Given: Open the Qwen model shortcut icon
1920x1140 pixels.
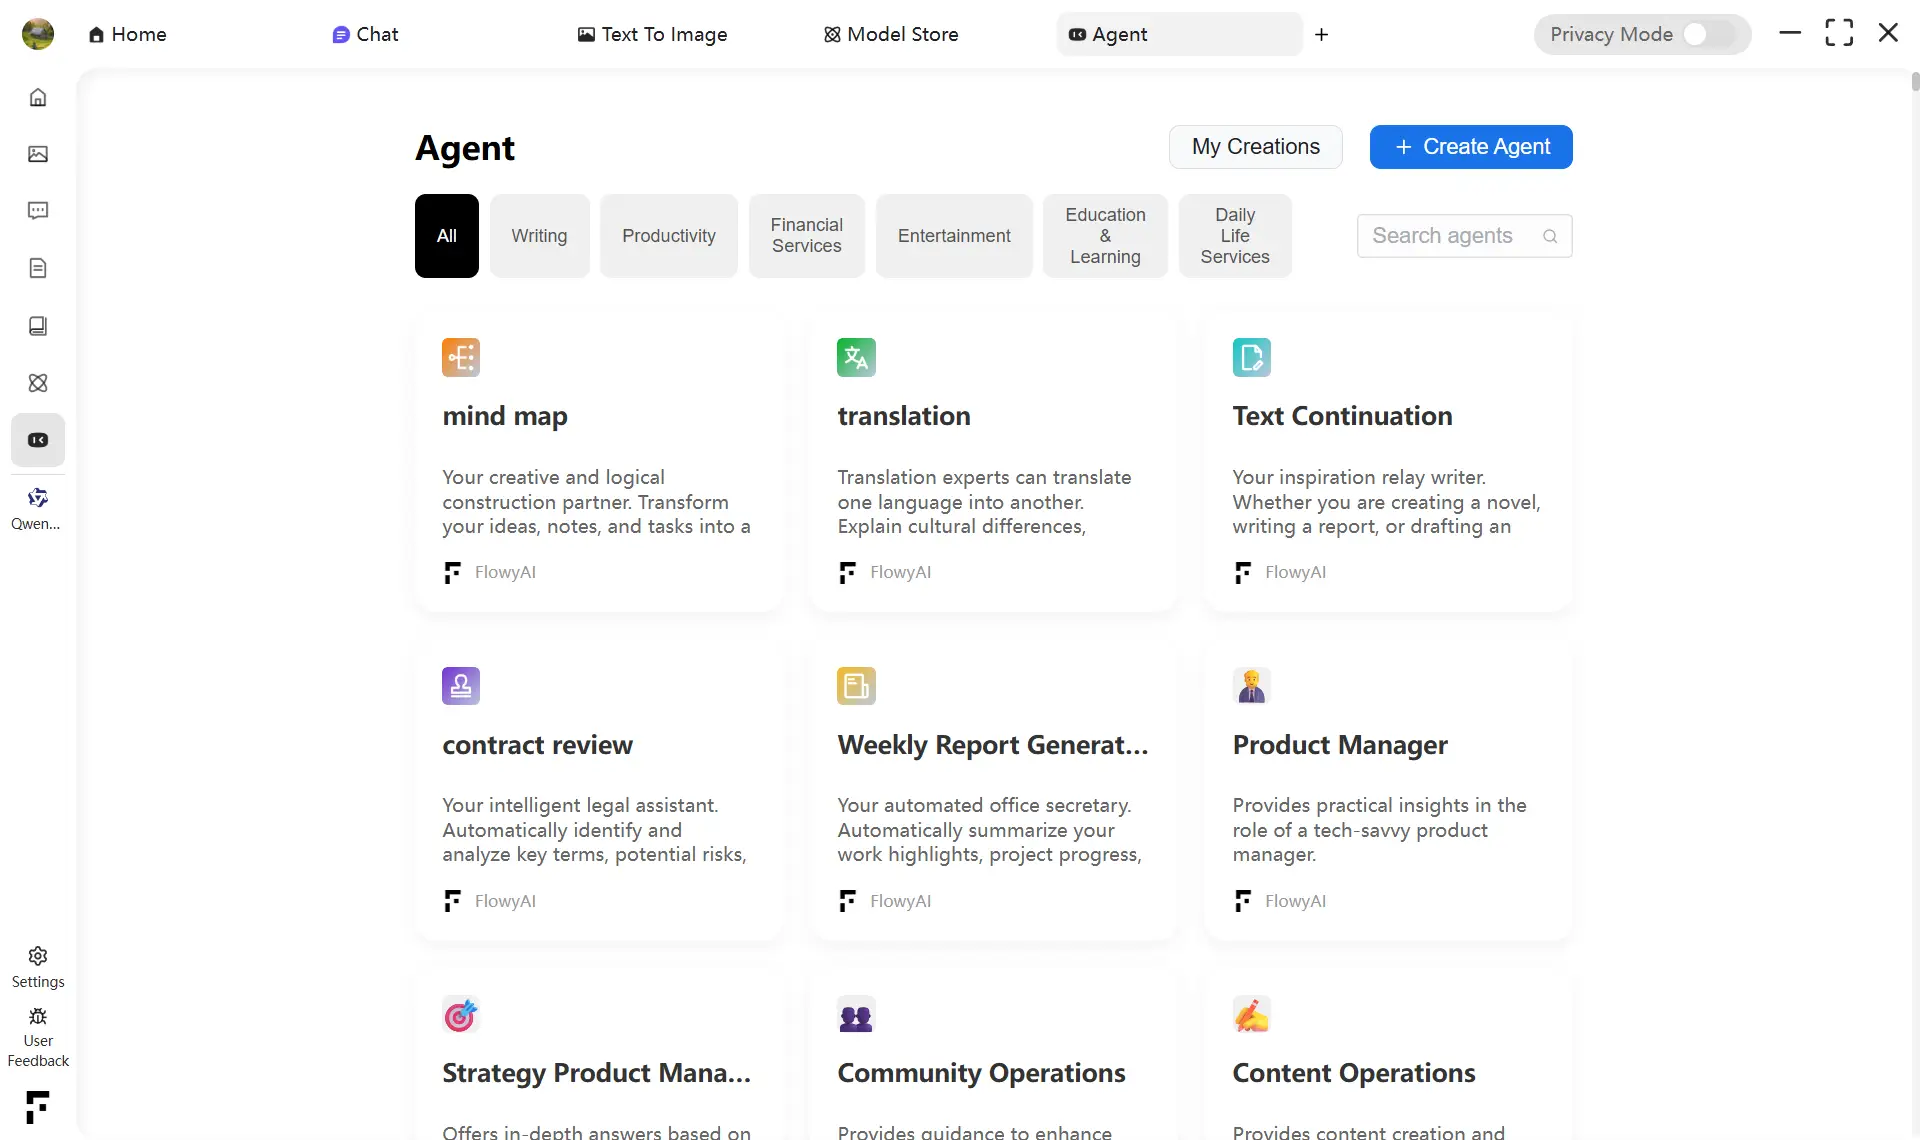Looking at the screenshot, I should pos(38,498).
